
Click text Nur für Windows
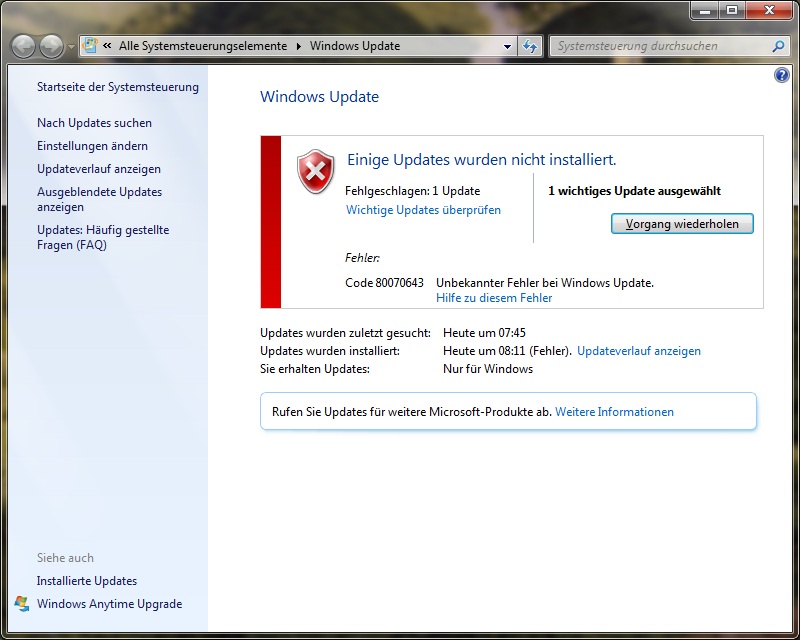tap(488, 369)
